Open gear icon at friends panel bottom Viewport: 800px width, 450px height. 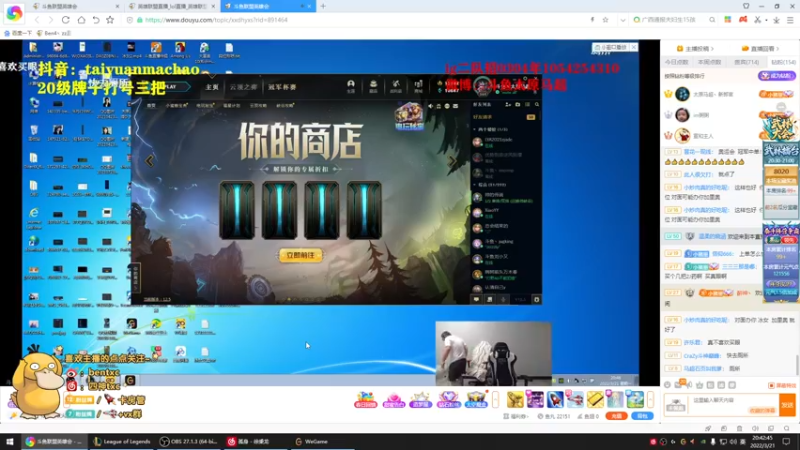click(536, 299)
